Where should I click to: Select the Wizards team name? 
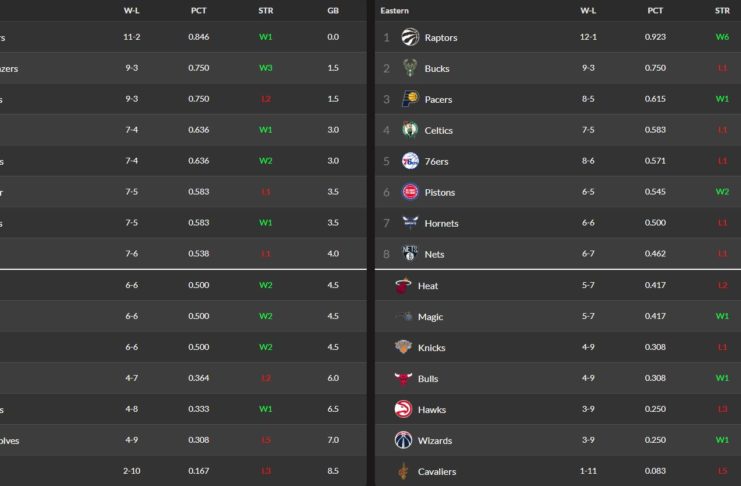click(x=436, y=441)
